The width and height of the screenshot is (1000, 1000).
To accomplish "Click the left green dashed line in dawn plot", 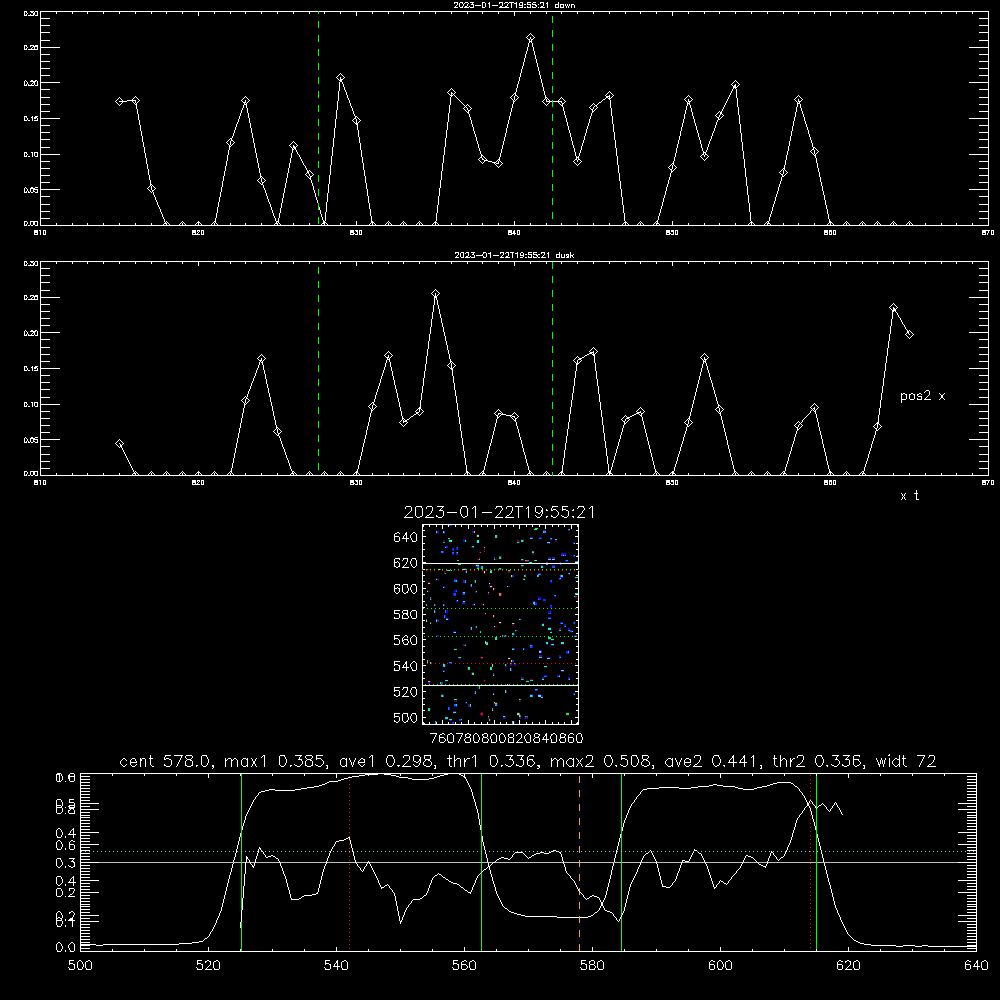I will point(319,118).
